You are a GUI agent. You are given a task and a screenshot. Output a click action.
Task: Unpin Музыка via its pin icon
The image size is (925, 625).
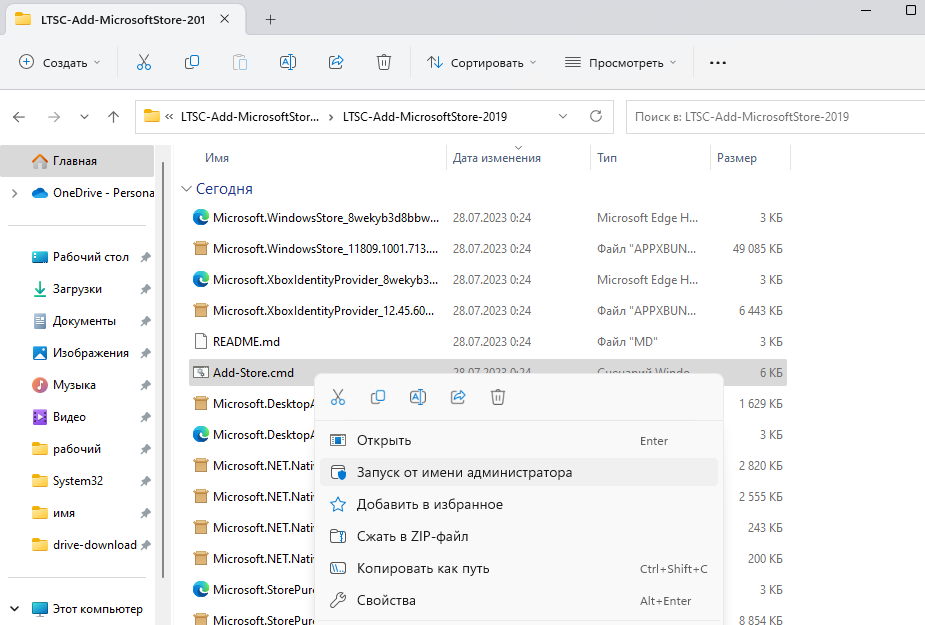[x=145, y=385]
